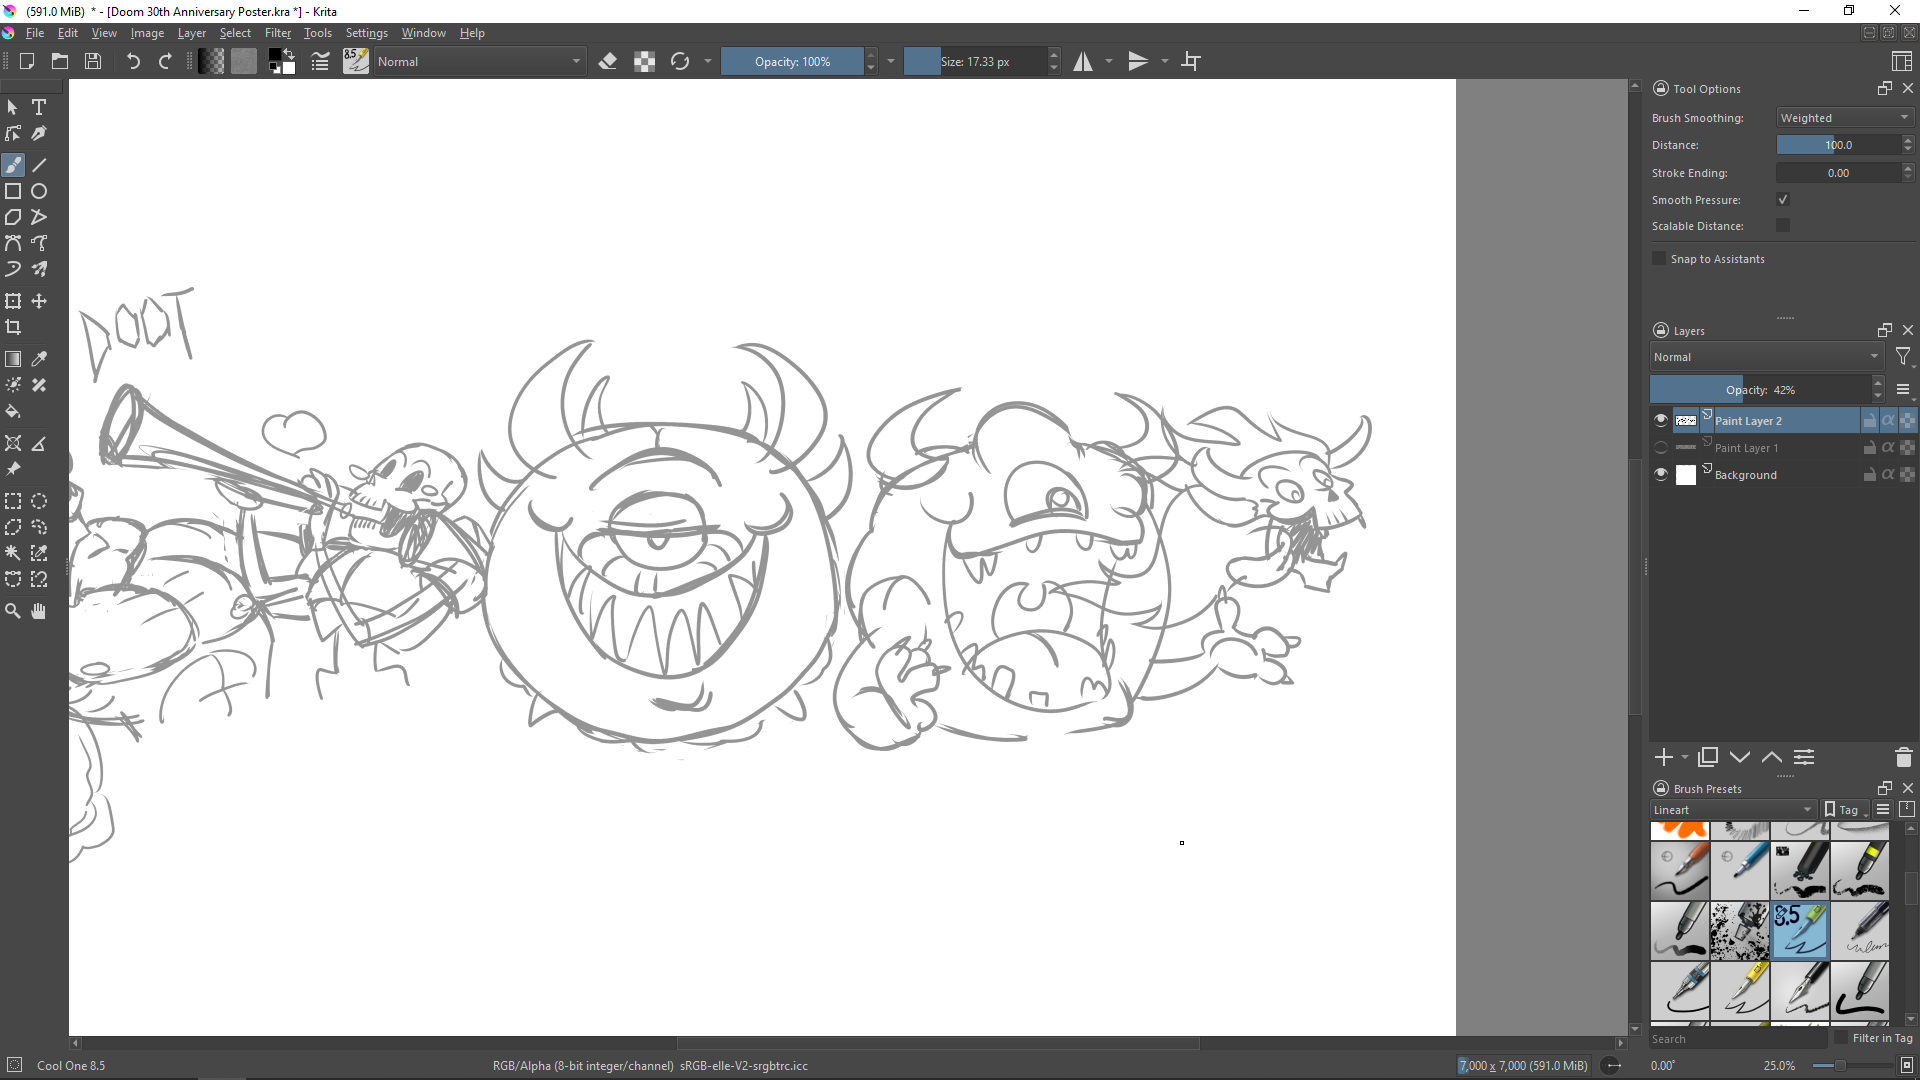Viewport: 1920px width, 1080px height.
Task: Select the Transform tool
Action: [x=13, y=301]
